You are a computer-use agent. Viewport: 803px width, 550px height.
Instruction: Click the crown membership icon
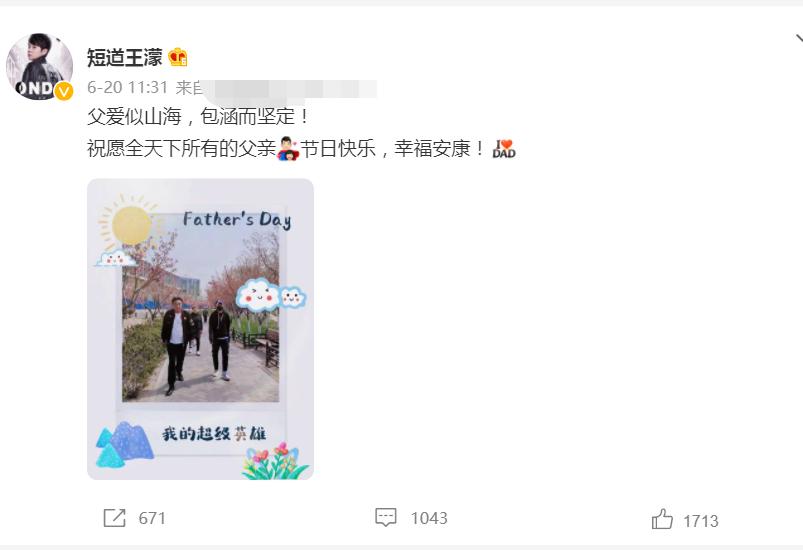click(x=178, y=57)
